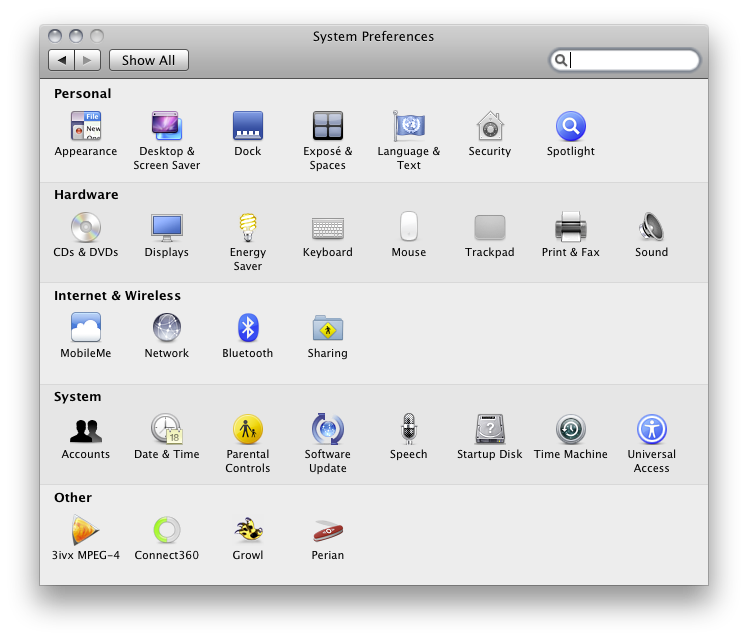Open the Perian preference pane
Image resolution: width=748 pixels, height=640 pixels.
pyautogui.click(x=328, y=530)
